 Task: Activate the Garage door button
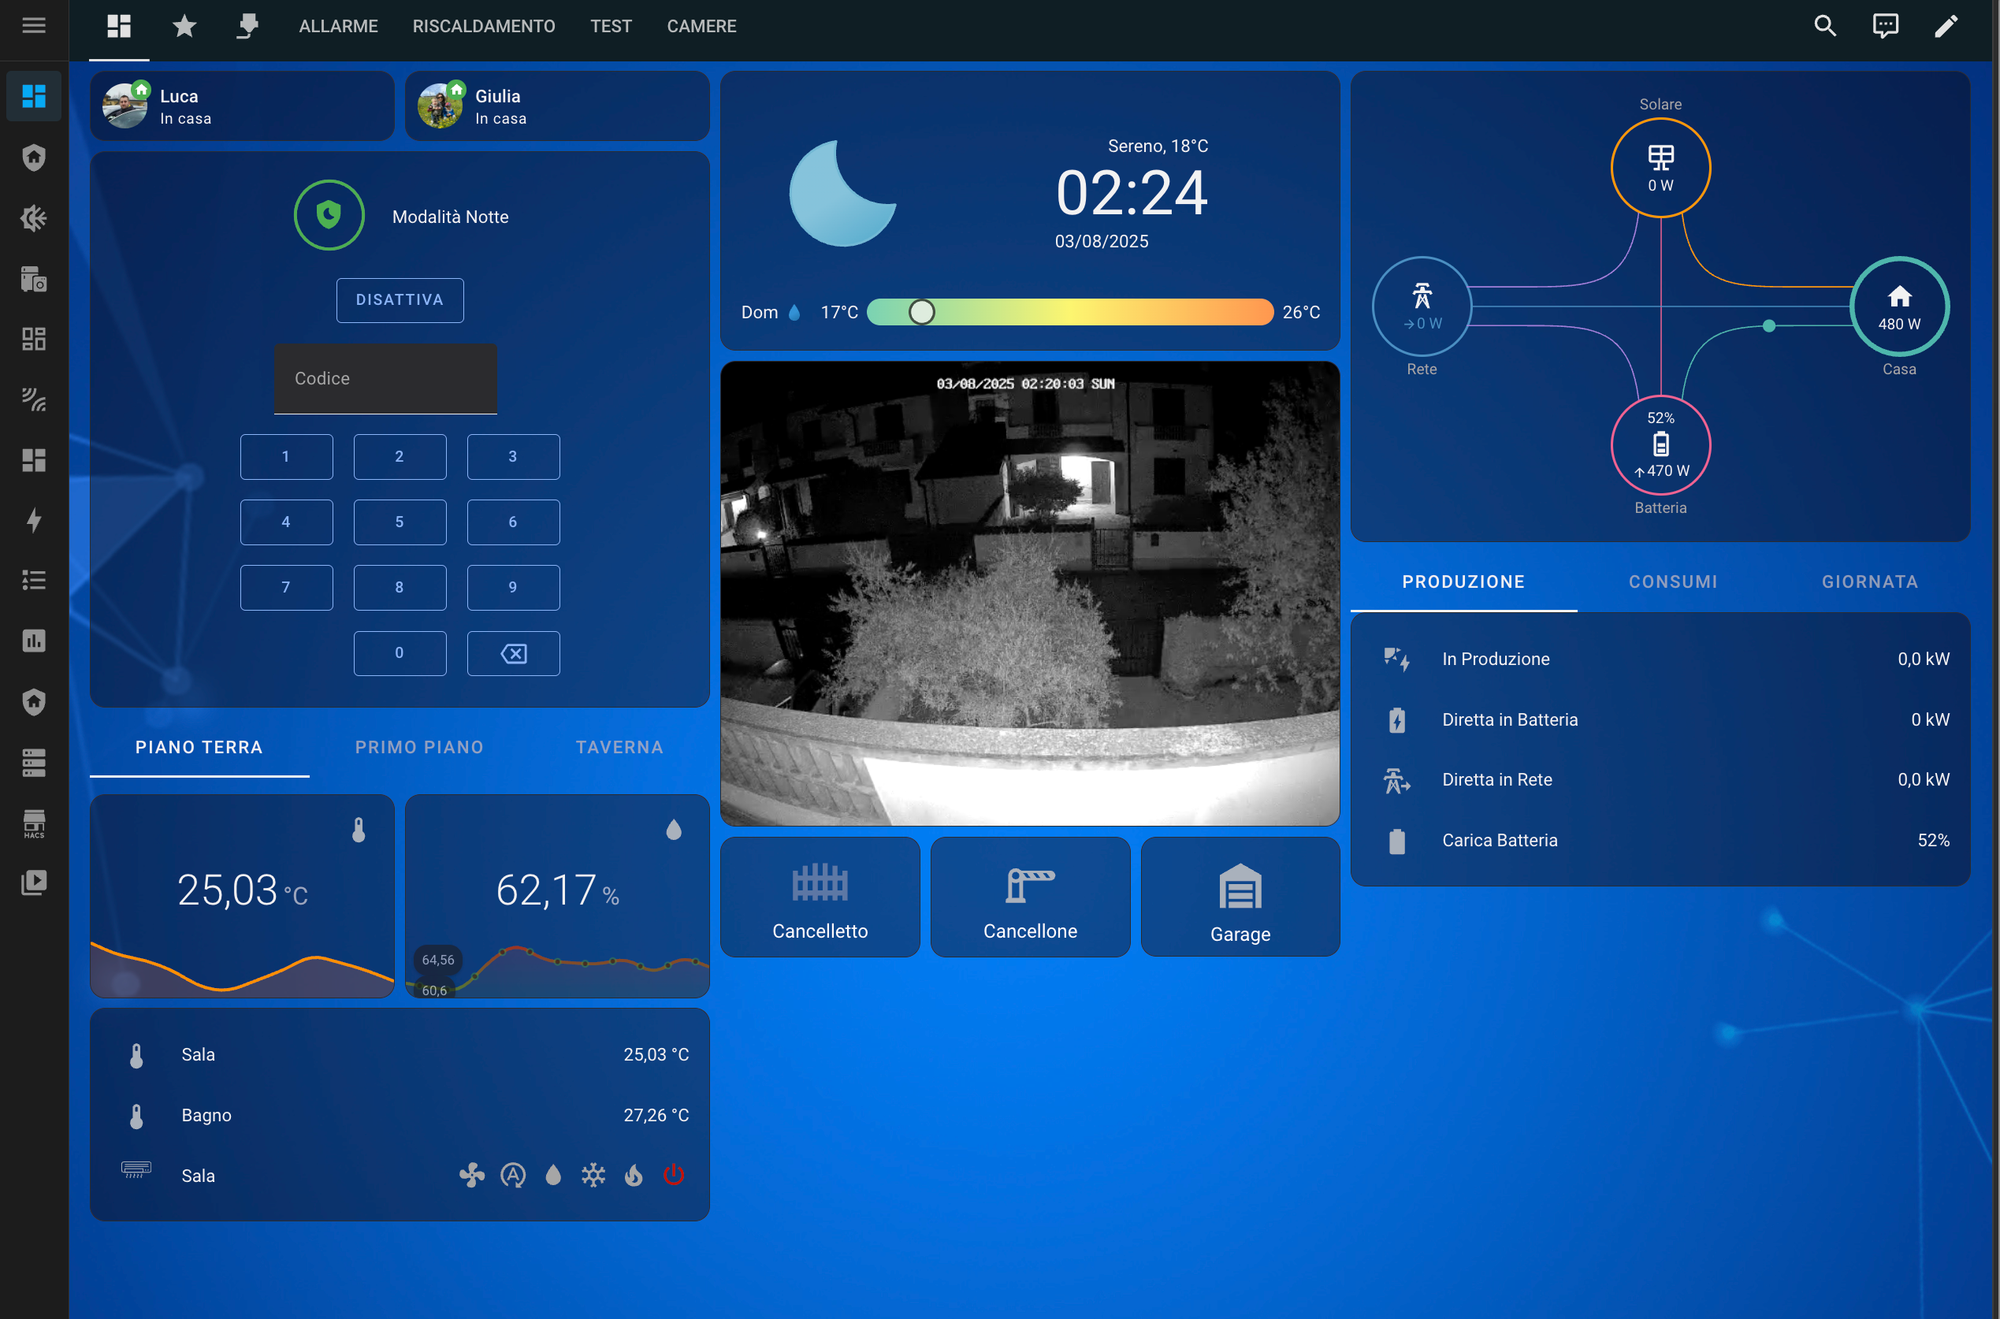(1240, 897)
